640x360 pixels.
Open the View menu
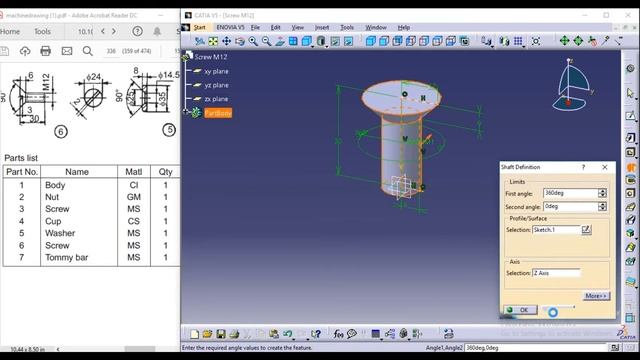tap(298, 28)
